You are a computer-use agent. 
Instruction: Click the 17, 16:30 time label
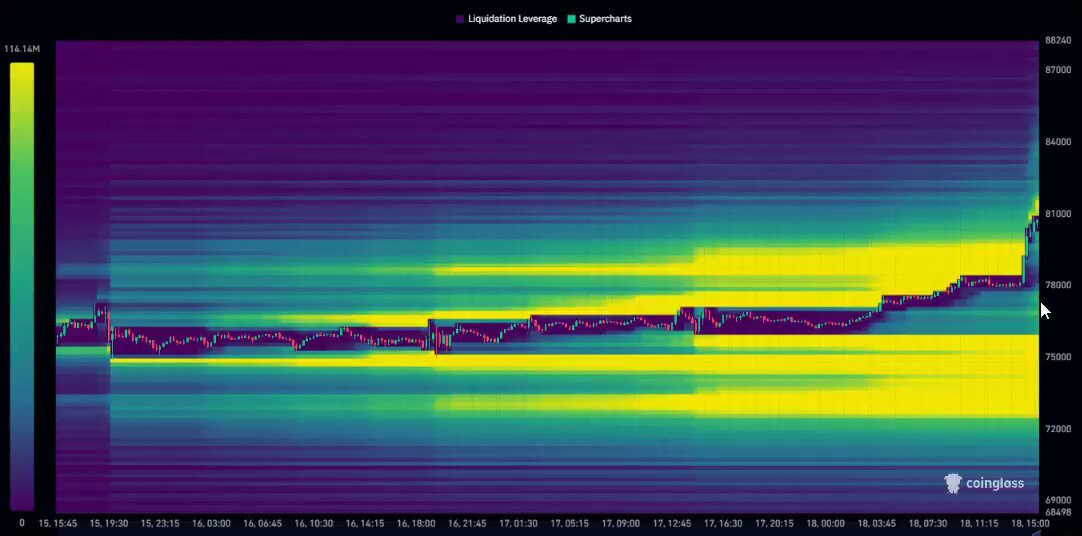723,524
